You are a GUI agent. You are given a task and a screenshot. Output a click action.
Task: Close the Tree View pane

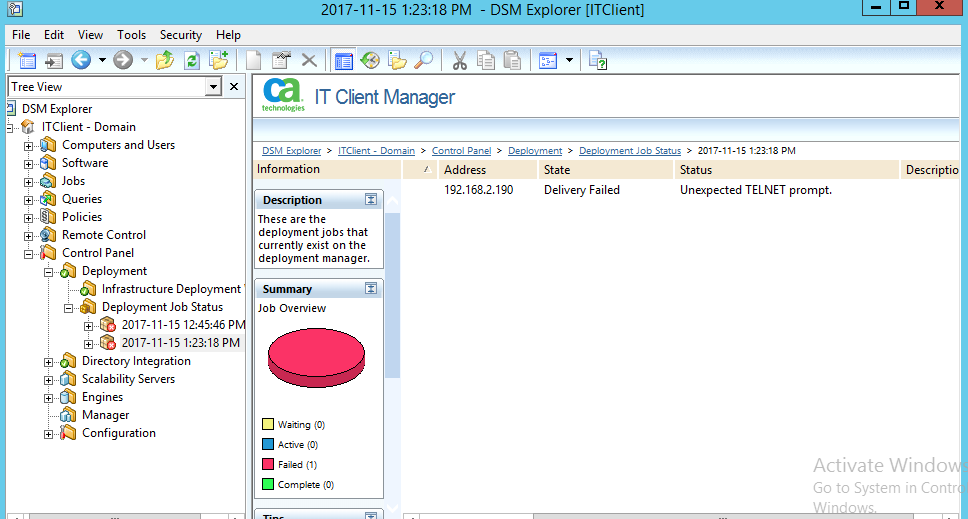coord(234,86)
